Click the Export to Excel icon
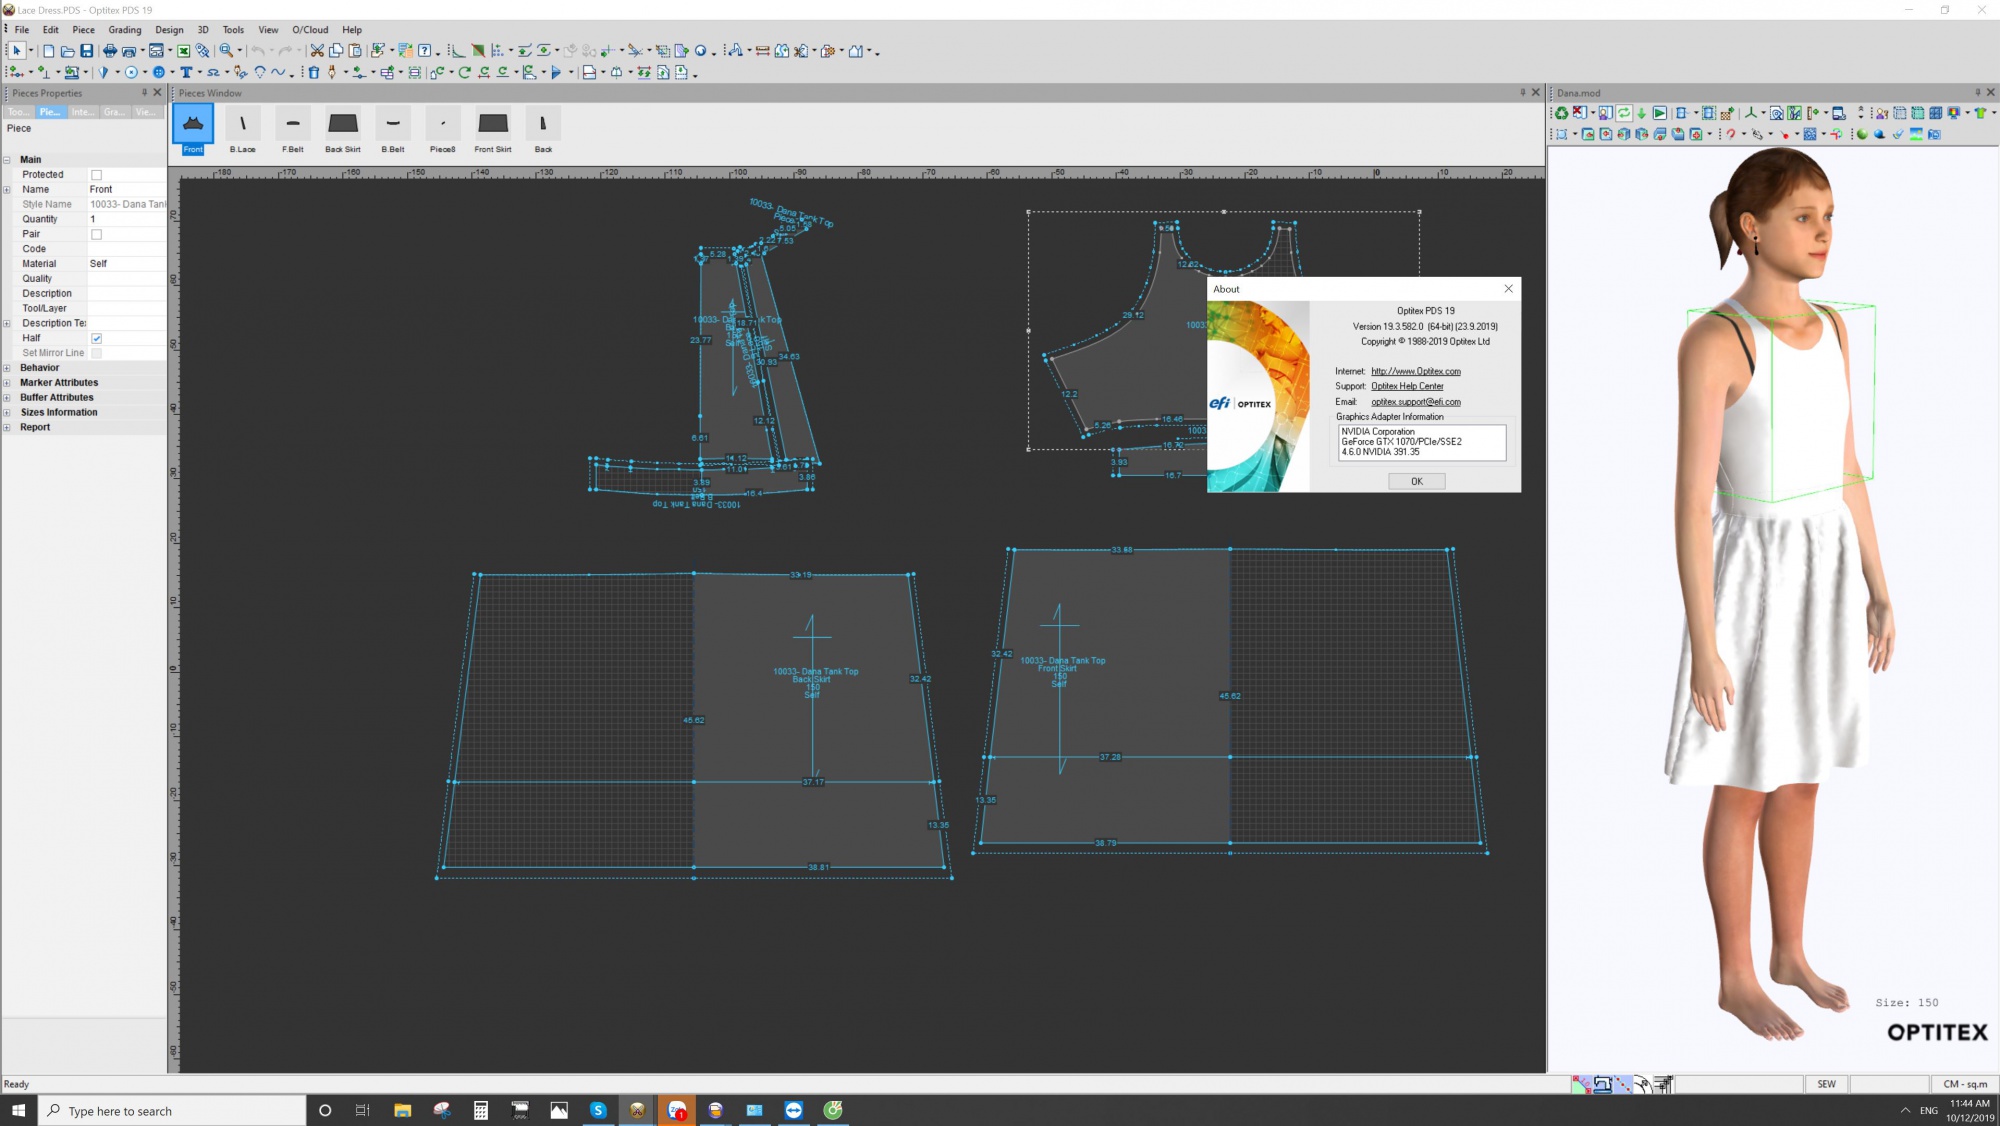The height and width of the screenshot is (1126, 2000). 183,51
